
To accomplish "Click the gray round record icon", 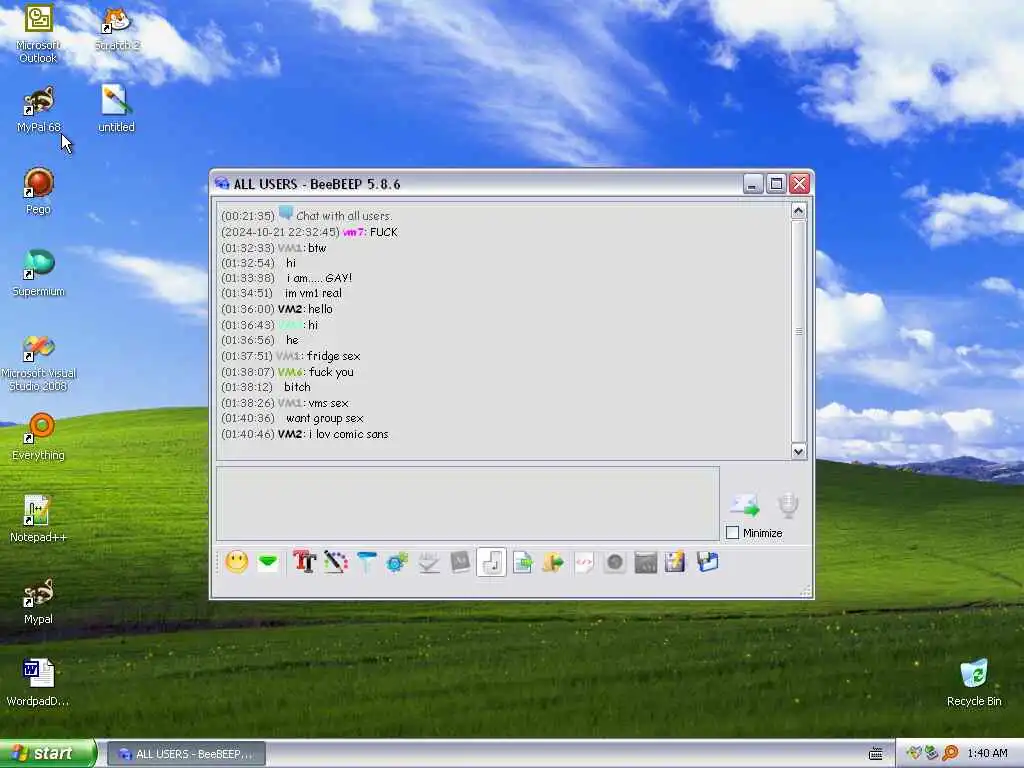I will coord(615,562).
